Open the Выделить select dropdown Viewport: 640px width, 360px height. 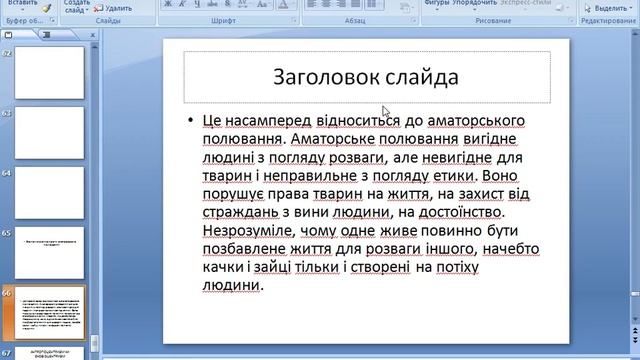point(608,8)
